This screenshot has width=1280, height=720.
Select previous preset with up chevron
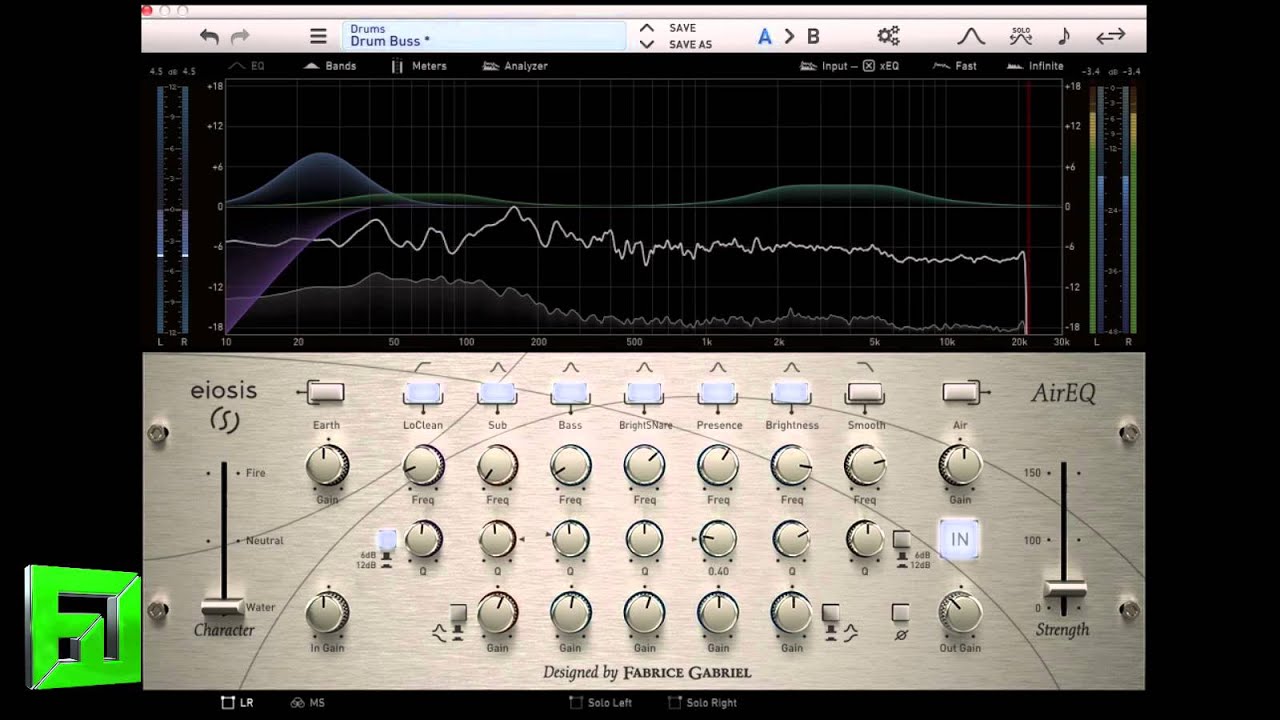coord(647,28)
